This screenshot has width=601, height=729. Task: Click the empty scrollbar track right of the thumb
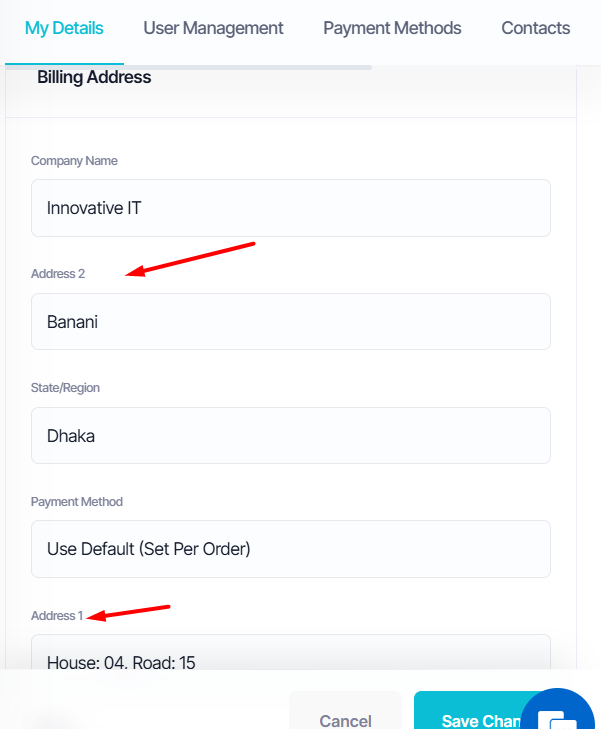pos(474,67)
